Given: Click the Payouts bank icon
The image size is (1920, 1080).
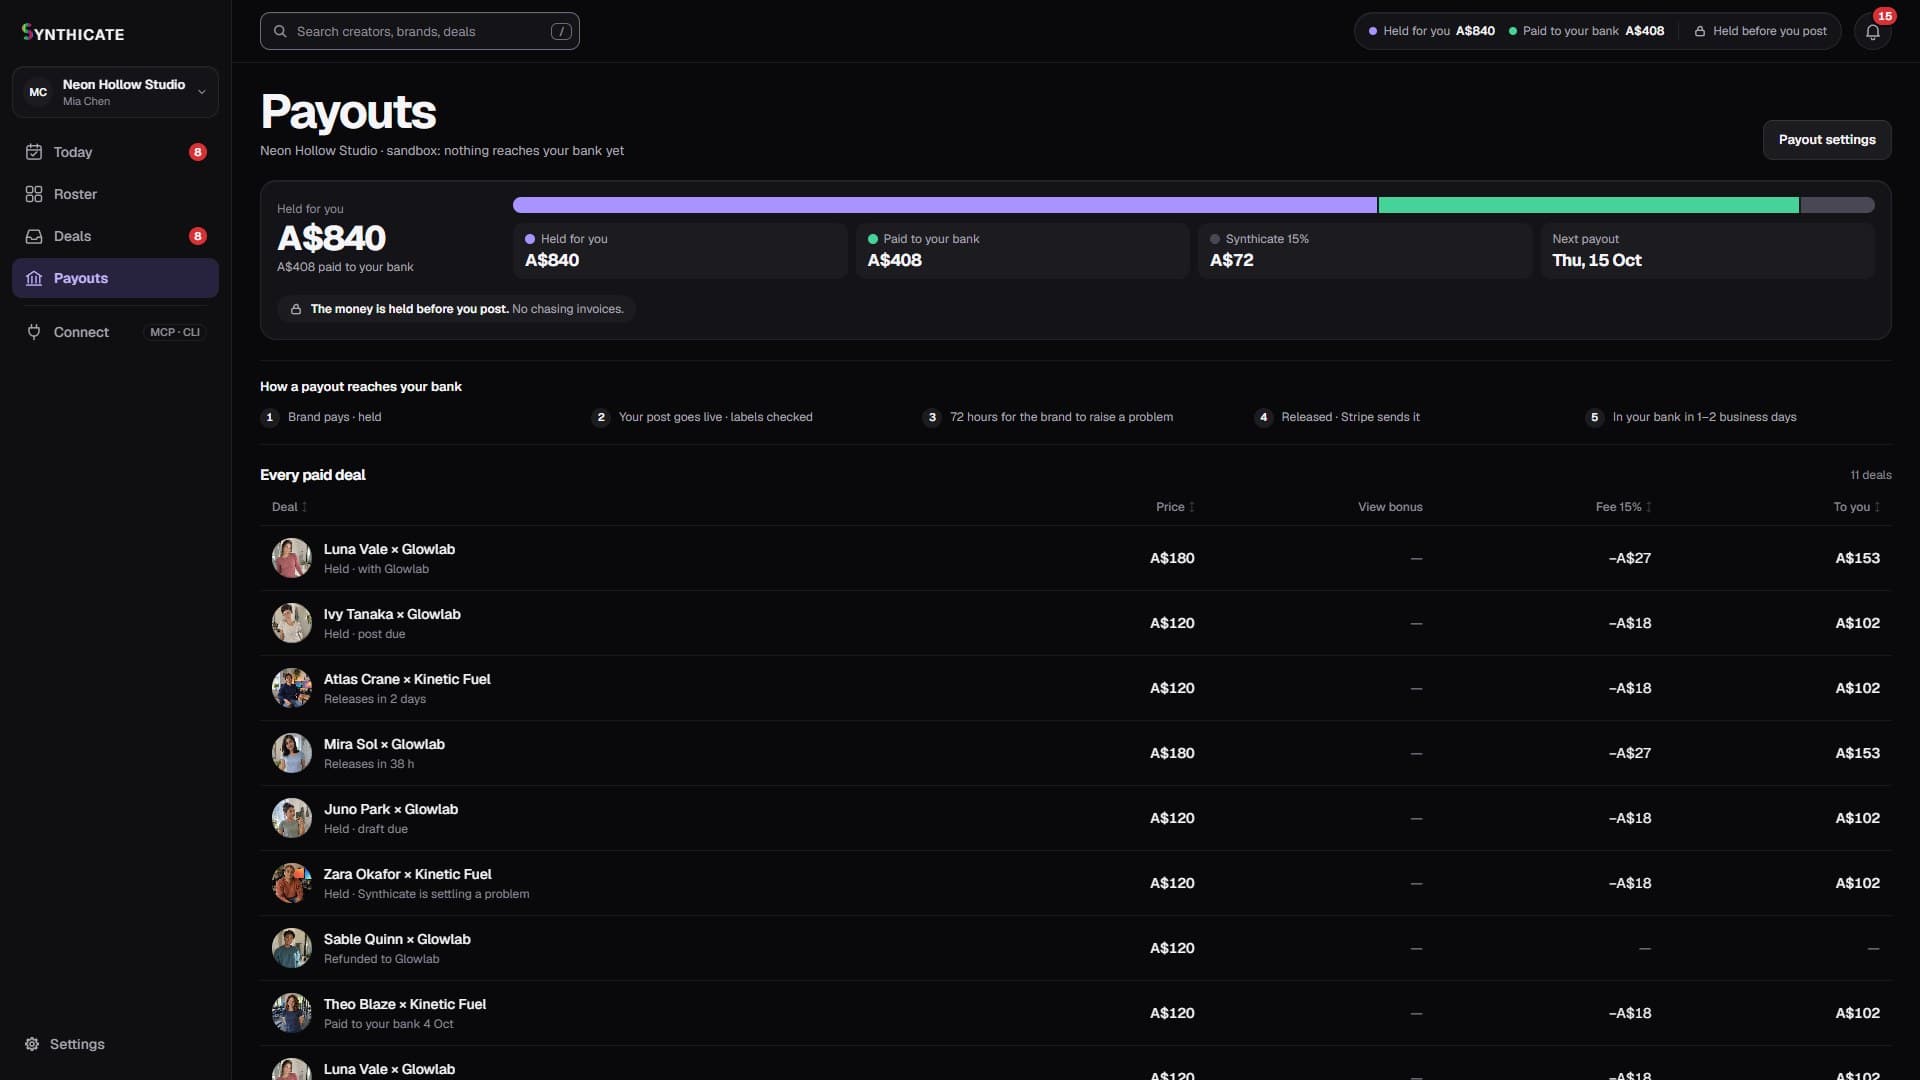Looking at the screenshot, I should (34, 278).
